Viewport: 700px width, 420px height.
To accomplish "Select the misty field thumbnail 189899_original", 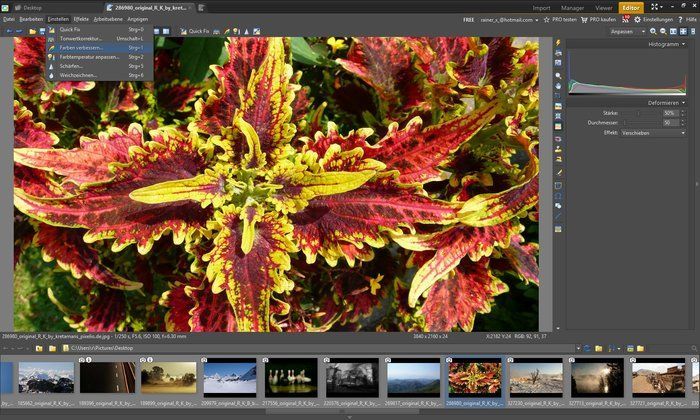I will 168,378.
